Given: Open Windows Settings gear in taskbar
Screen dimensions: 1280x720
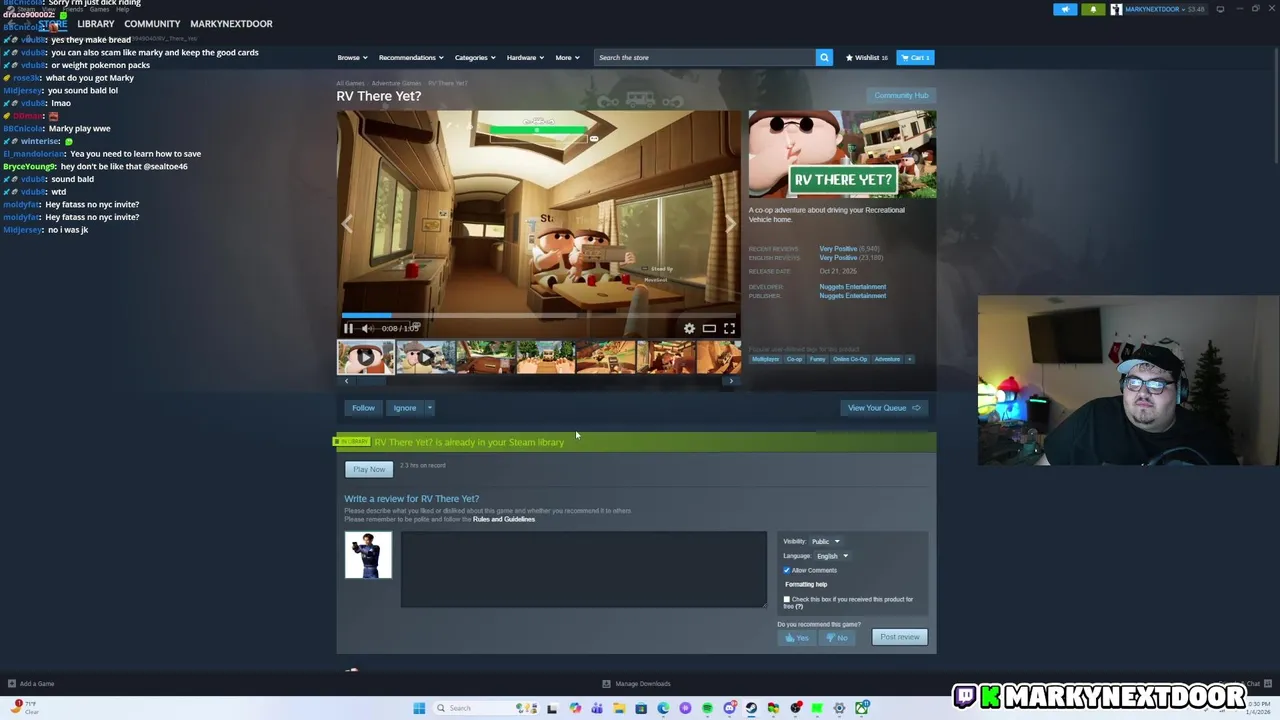Looking at the screenshot, I should click(x=839, y=708).
